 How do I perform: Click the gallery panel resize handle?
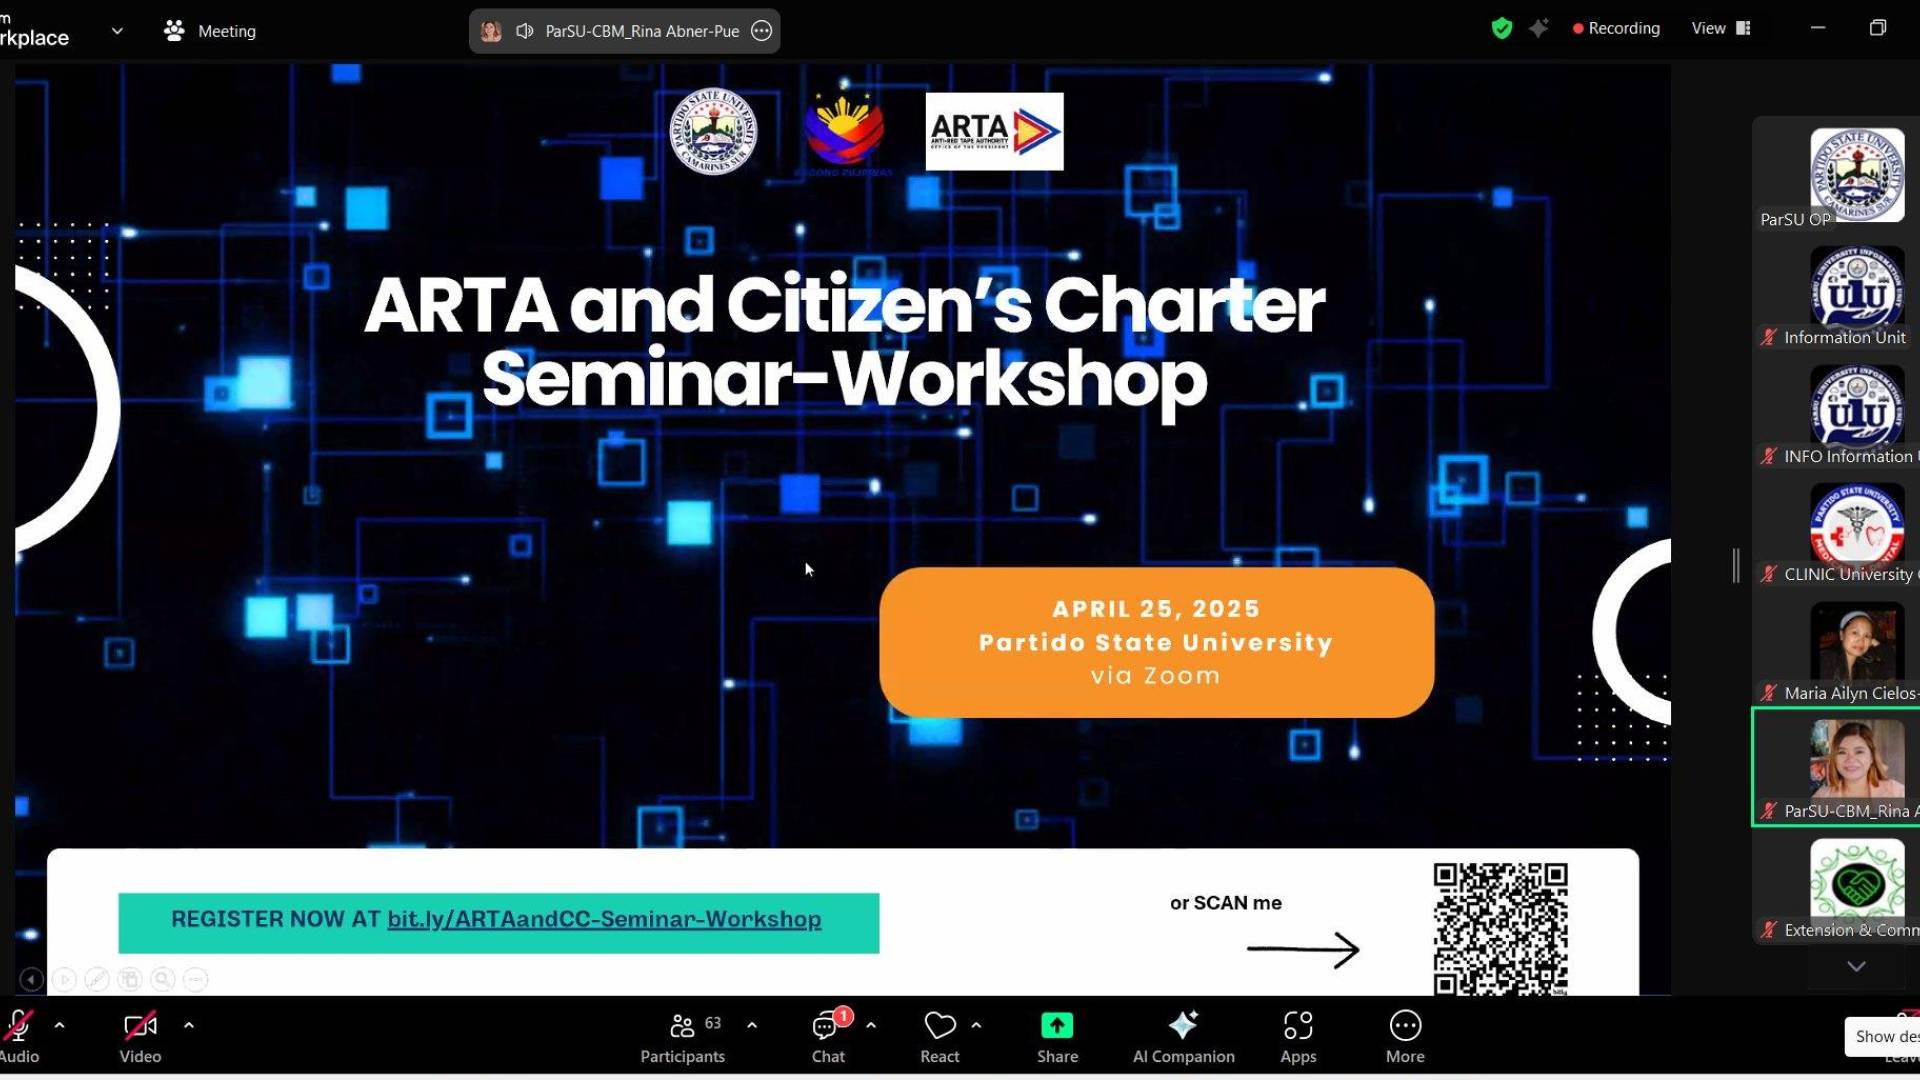[1737, 566]
